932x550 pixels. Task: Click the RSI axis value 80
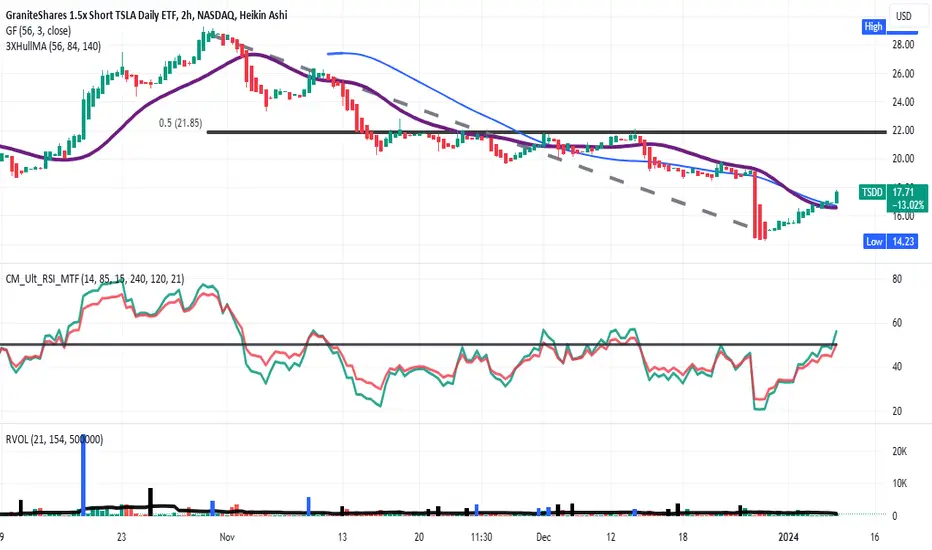897,279
